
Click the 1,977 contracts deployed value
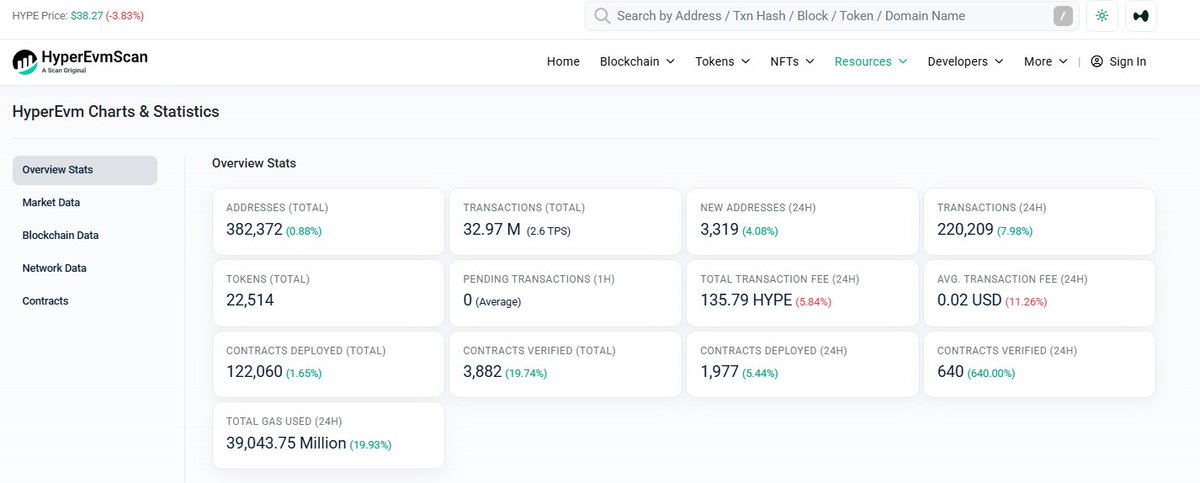pyautogui.click(x=719, y=372)
